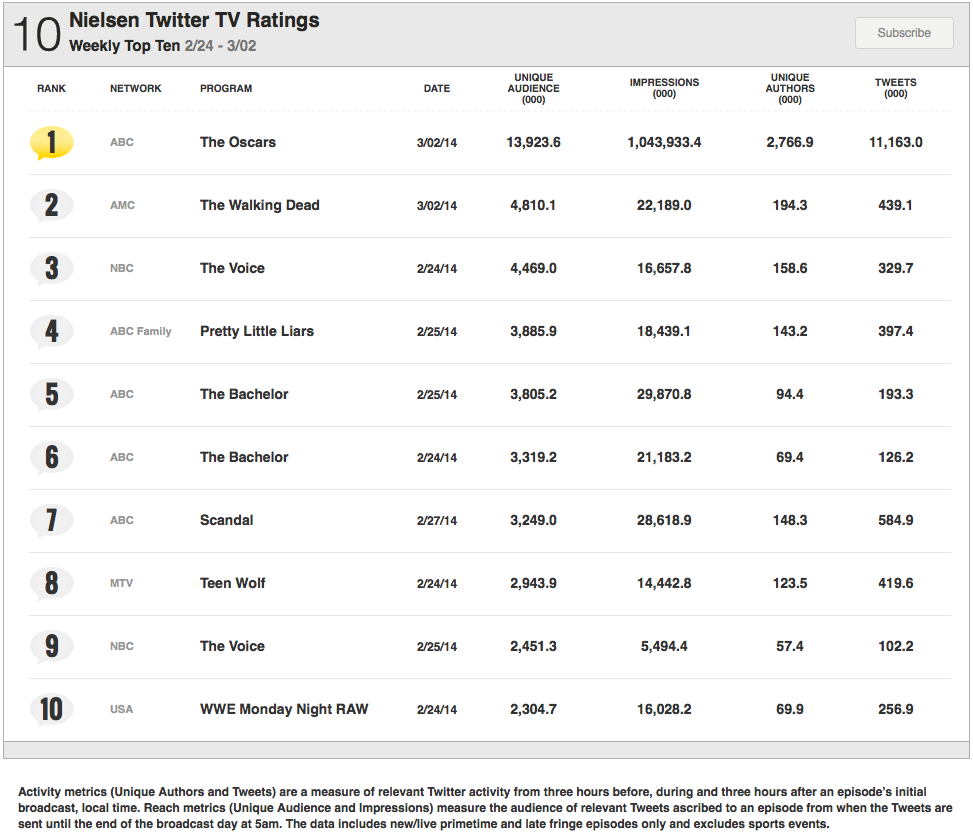Click the rank 5 speech bubble badge
The width and height of the screenshot is (973, 840).
[x=52, y=395]
